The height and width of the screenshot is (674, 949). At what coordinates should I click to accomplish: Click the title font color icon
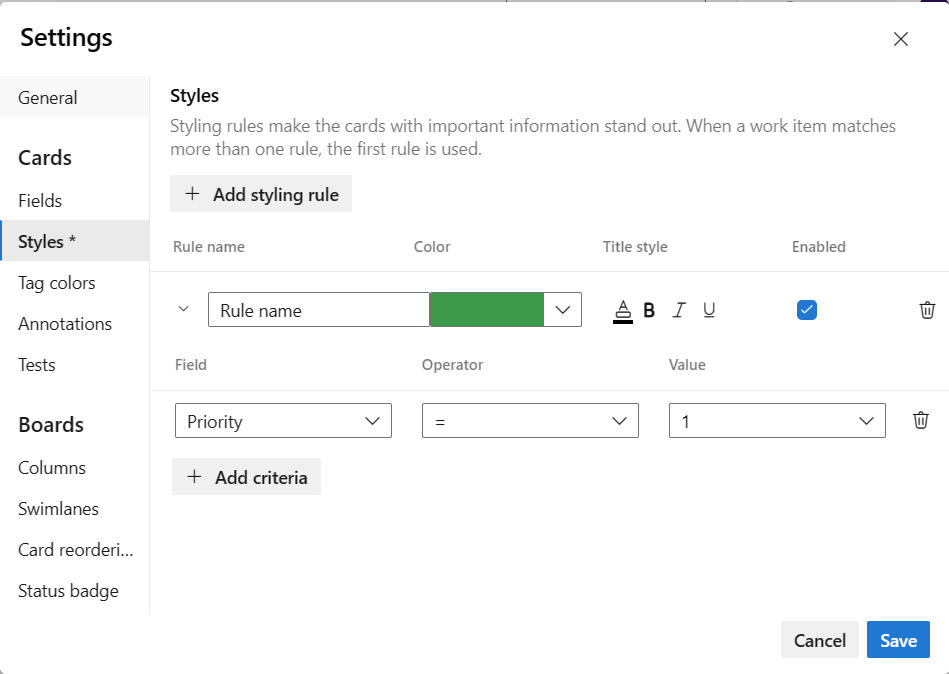click(x=623, y=311)
